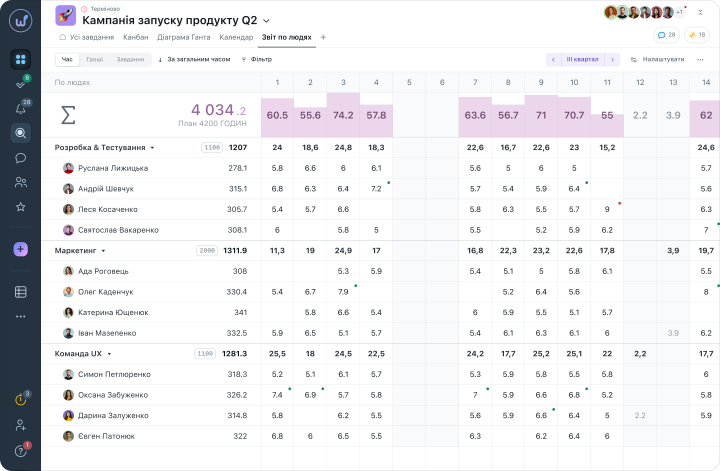Switch to the Діаграма Ганта tab
The image size is (720, 471).
pos(184,37)
